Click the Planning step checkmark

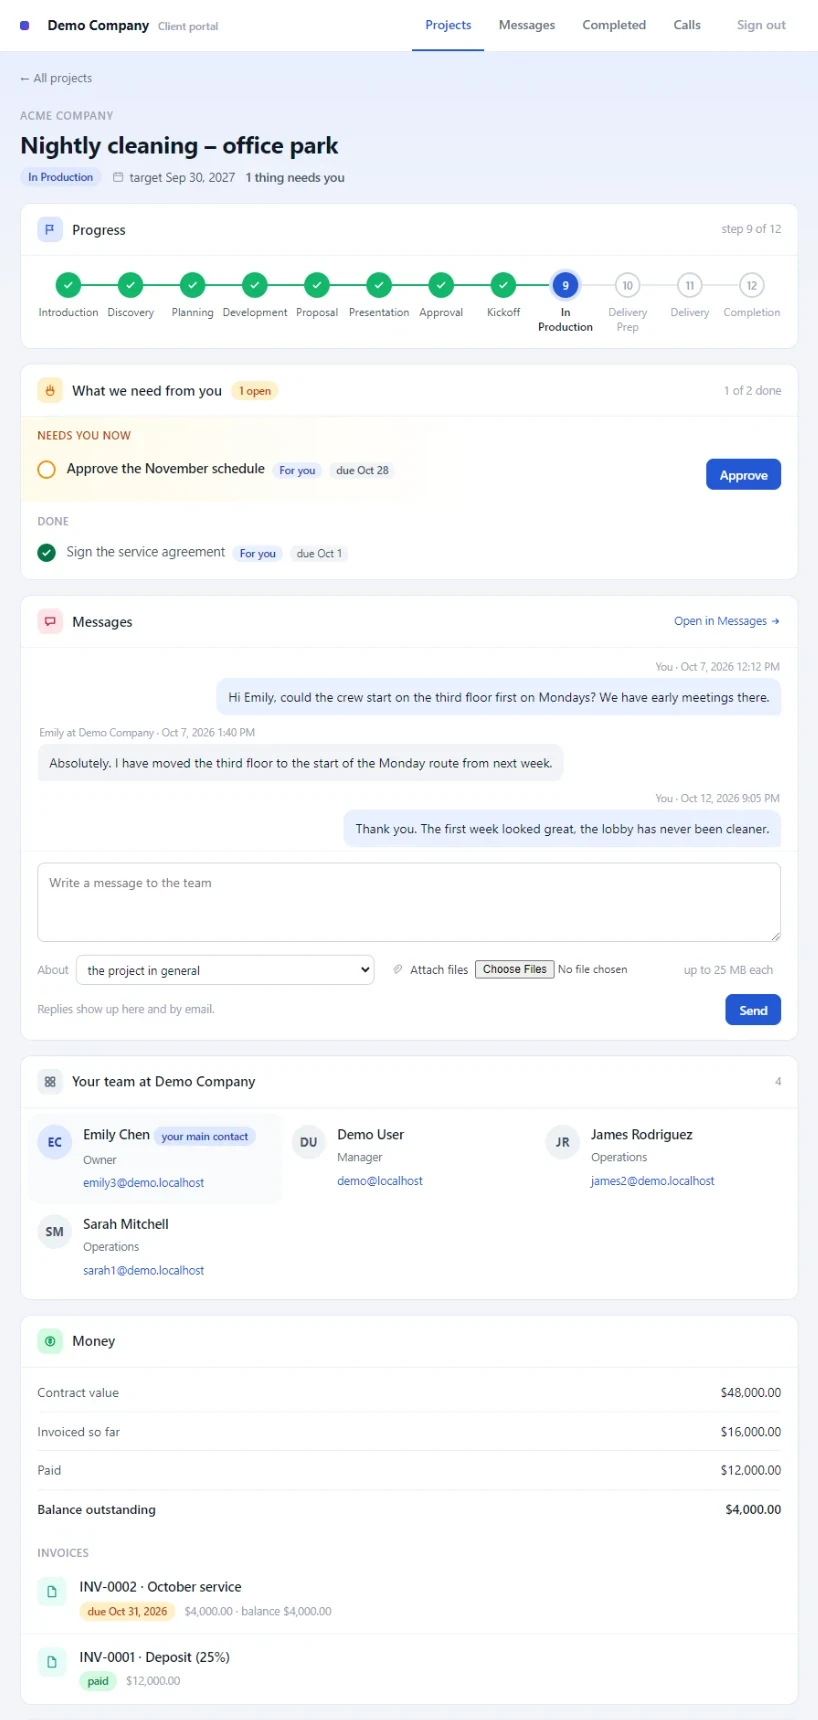pos(192,285)
